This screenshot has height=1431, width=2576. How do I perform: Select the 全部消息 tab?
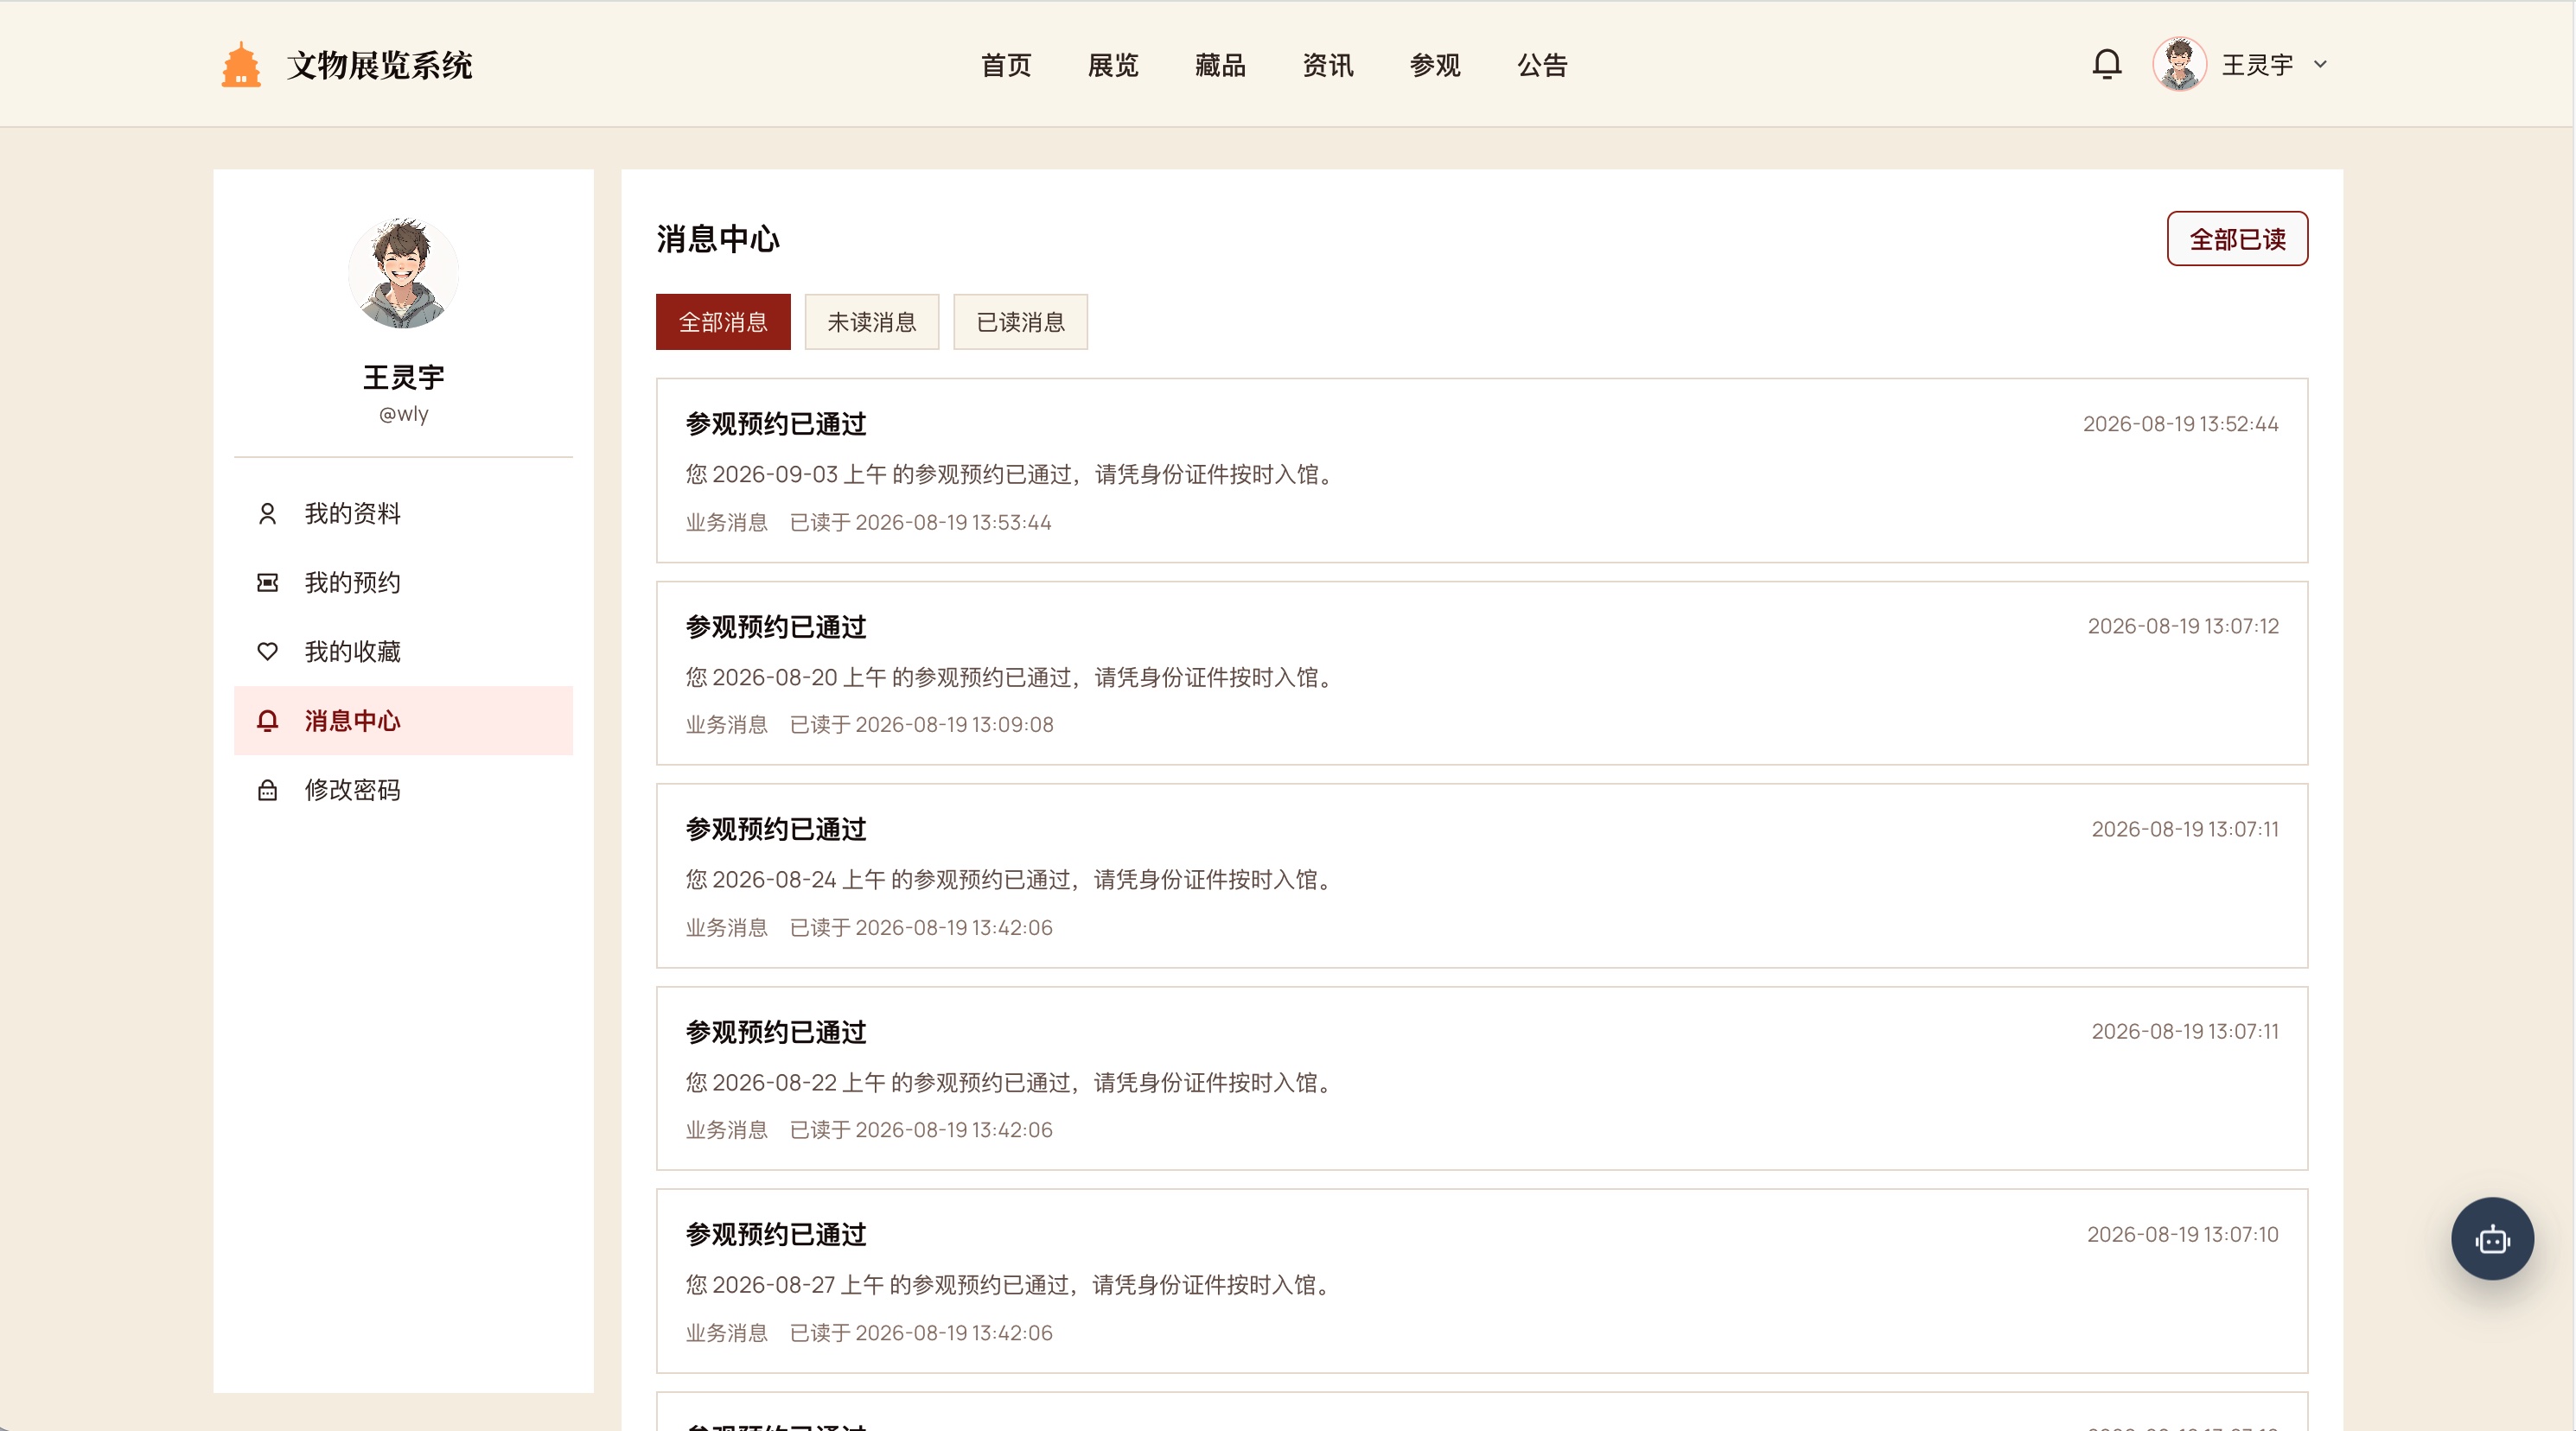coord(723,322)
